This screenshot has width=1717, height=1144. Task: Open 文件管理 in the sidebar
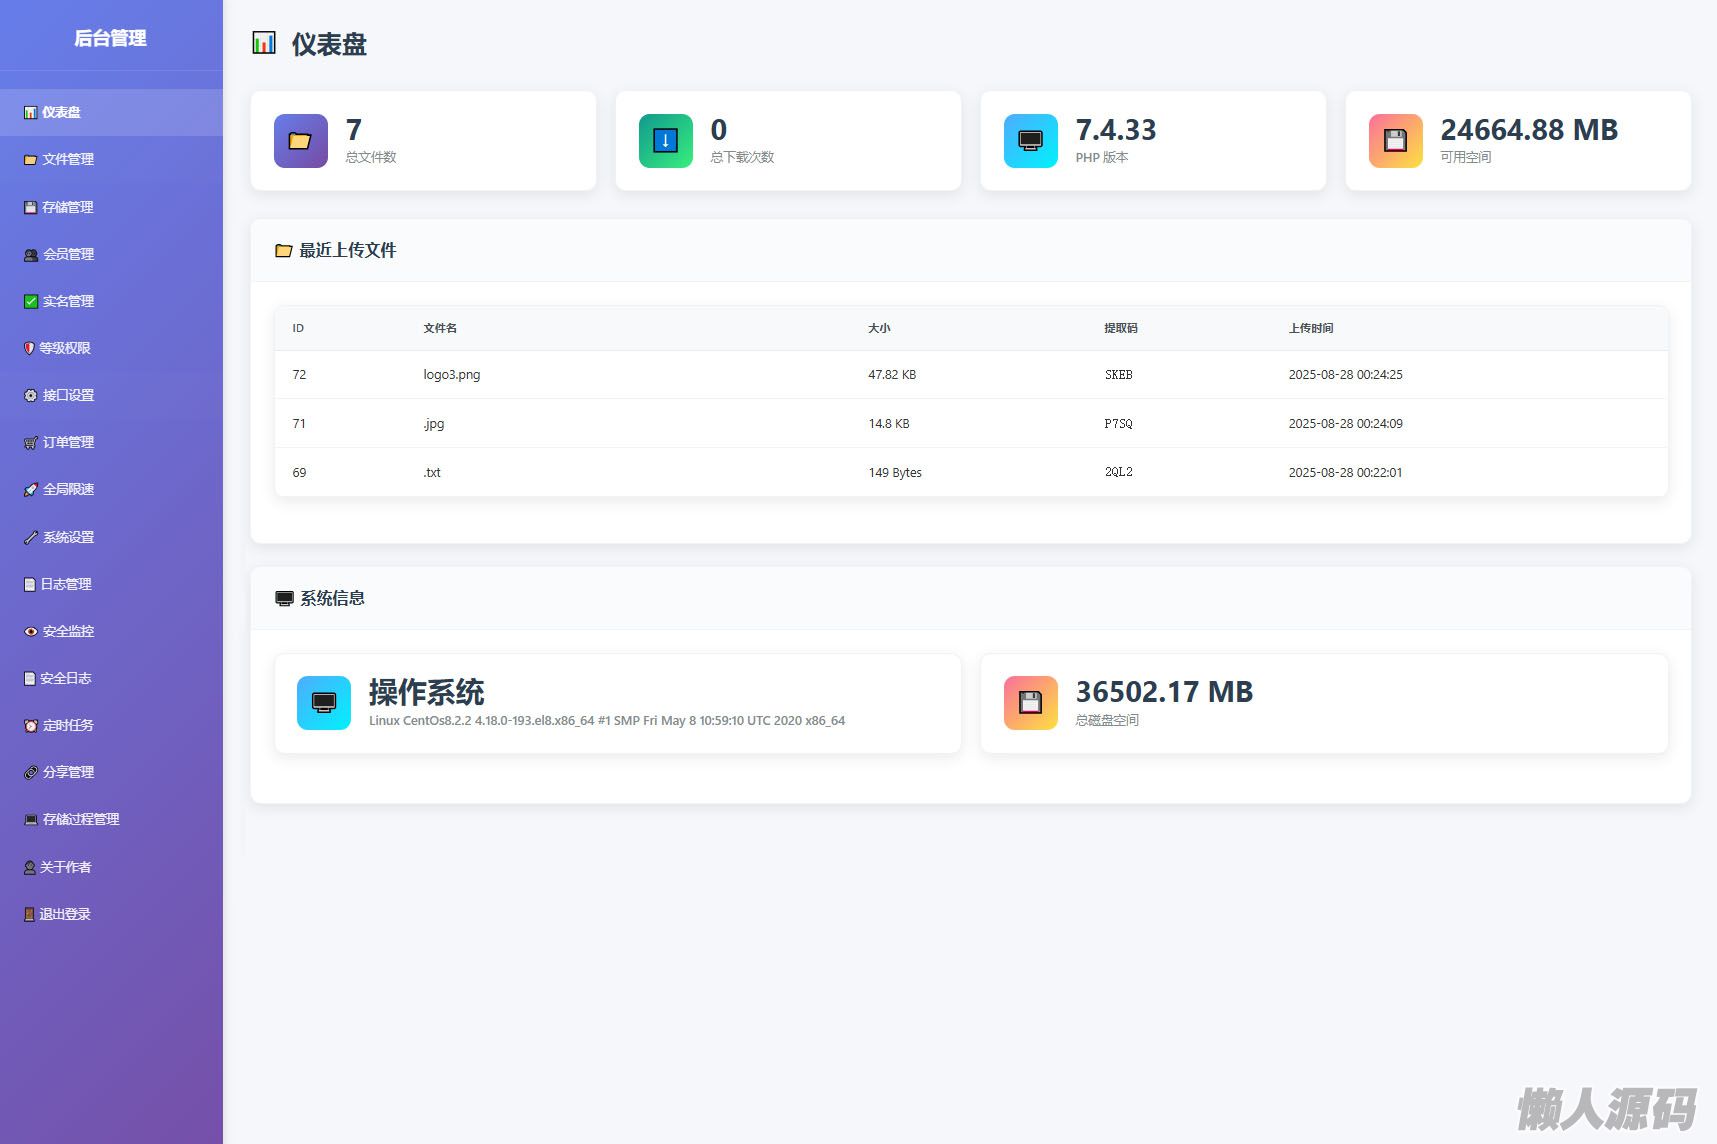point(67,160)
